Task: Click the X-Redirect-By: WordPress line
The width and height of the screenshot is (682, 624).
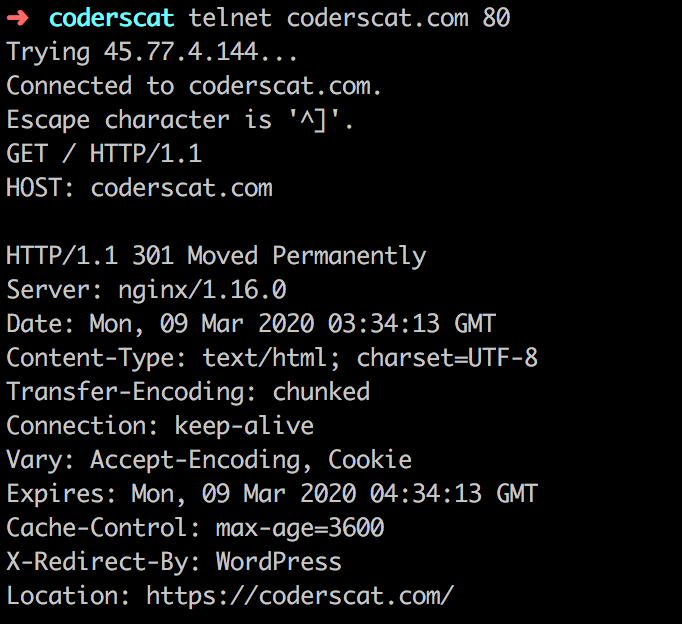Action: click(x=174, y=562)
